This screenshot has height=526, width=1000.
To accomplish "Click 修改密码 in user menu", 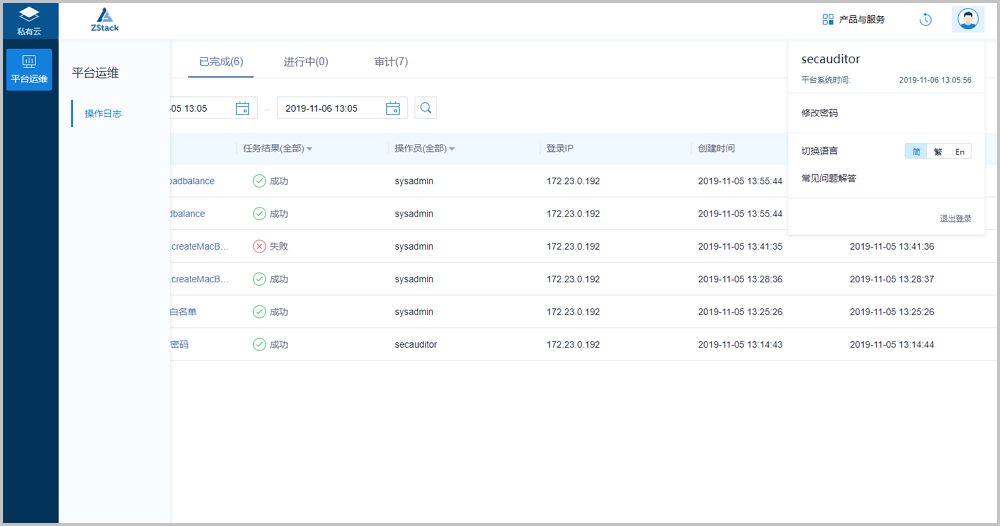I will pyautogui.click(x=819, y=113).
